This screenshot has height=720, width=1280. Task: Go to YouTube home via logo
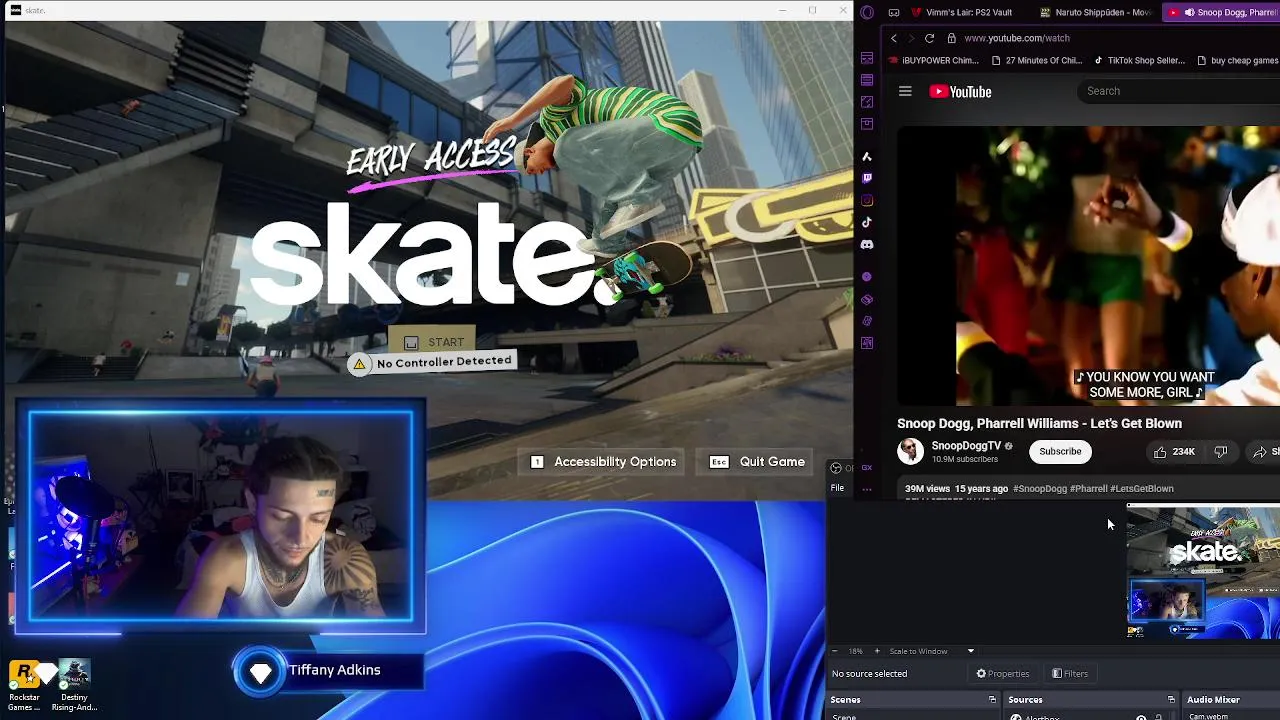tap(960, 91)
